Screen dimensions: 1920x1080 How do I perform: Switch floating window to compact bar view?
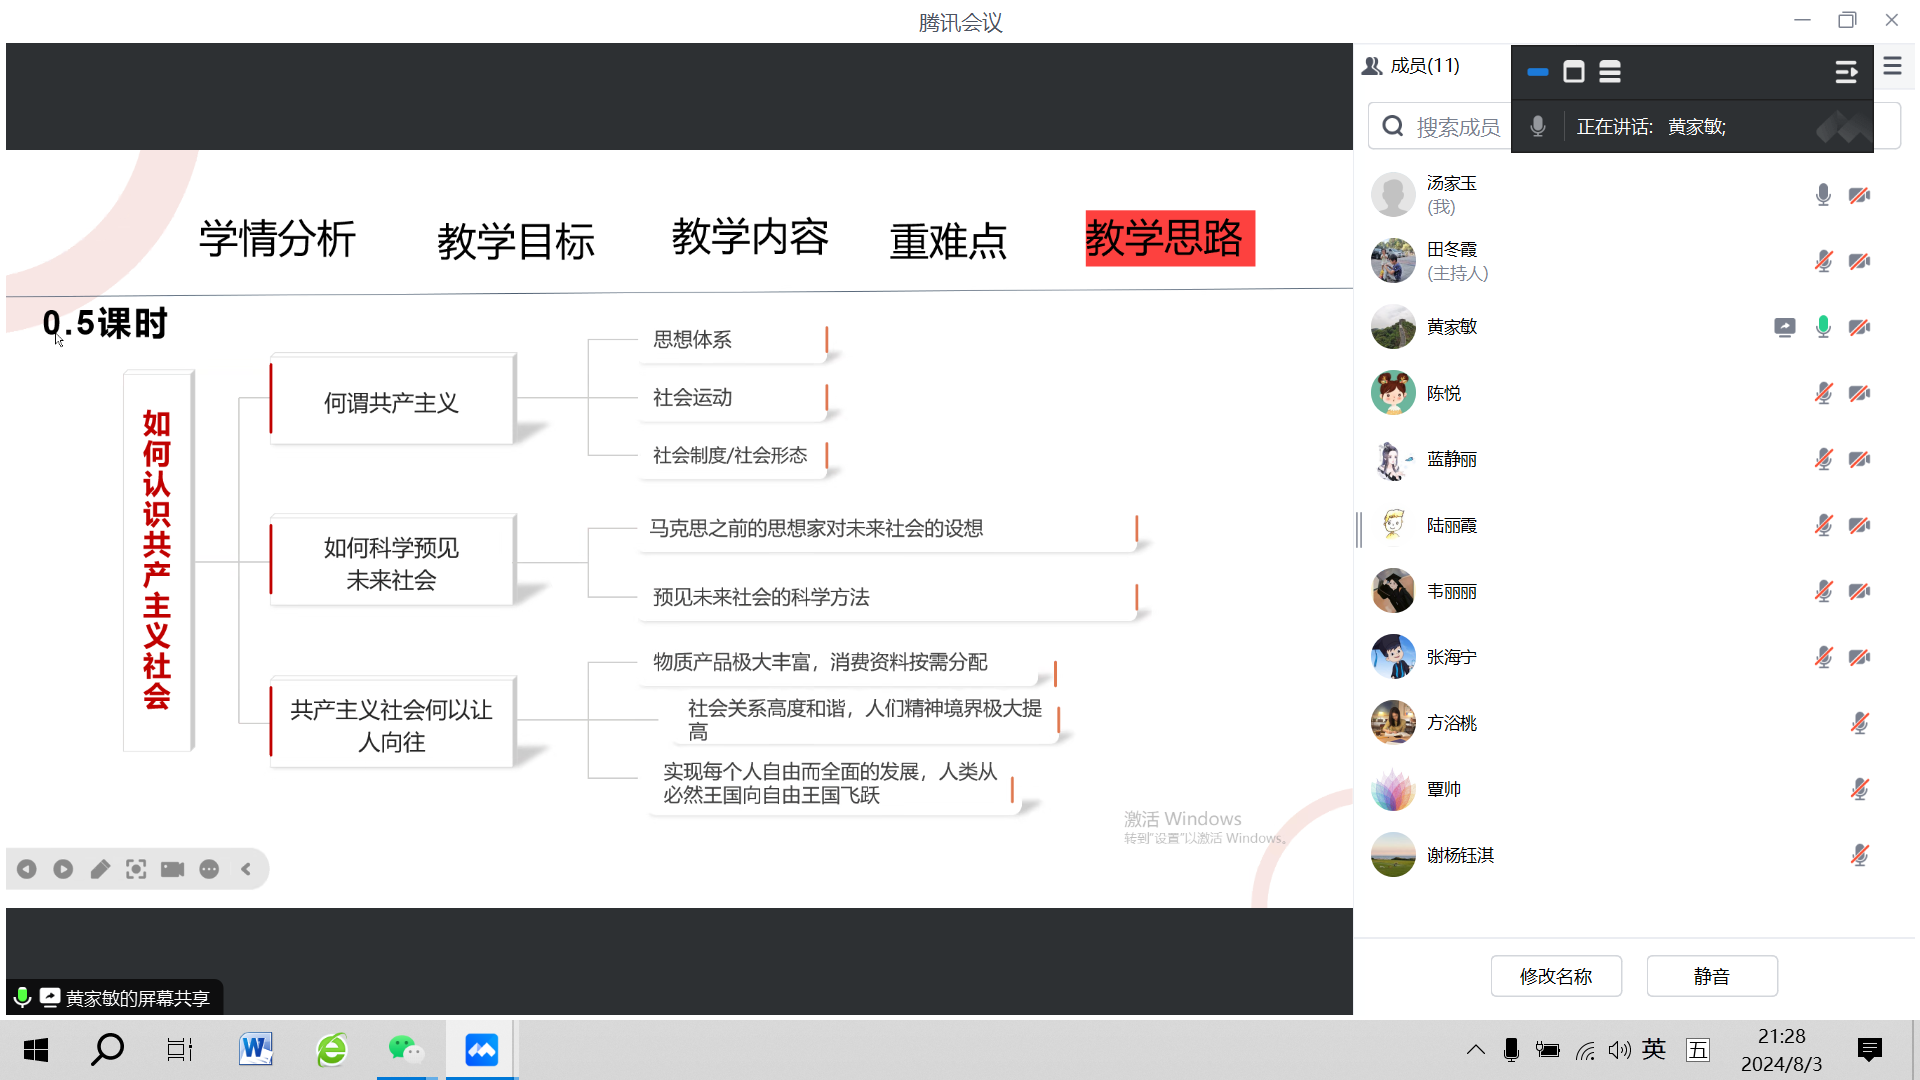(x=1538, y=72)
